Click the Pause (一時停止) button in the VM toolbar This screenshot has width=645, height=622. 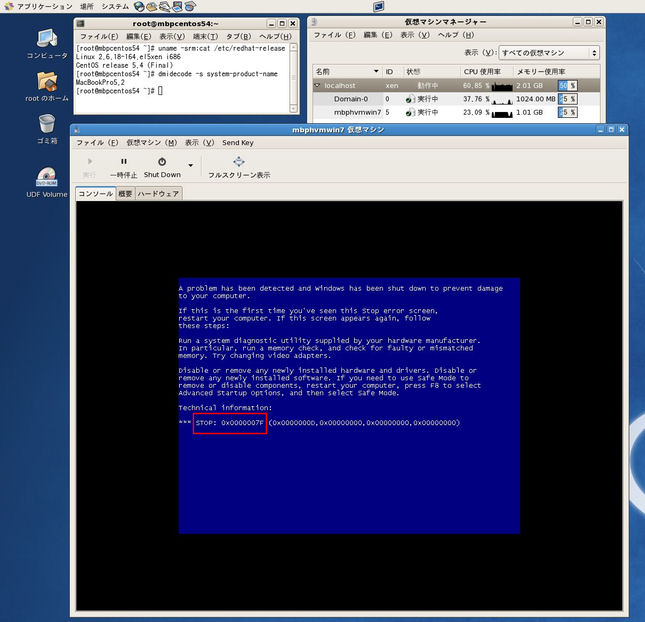coord(123,168)
